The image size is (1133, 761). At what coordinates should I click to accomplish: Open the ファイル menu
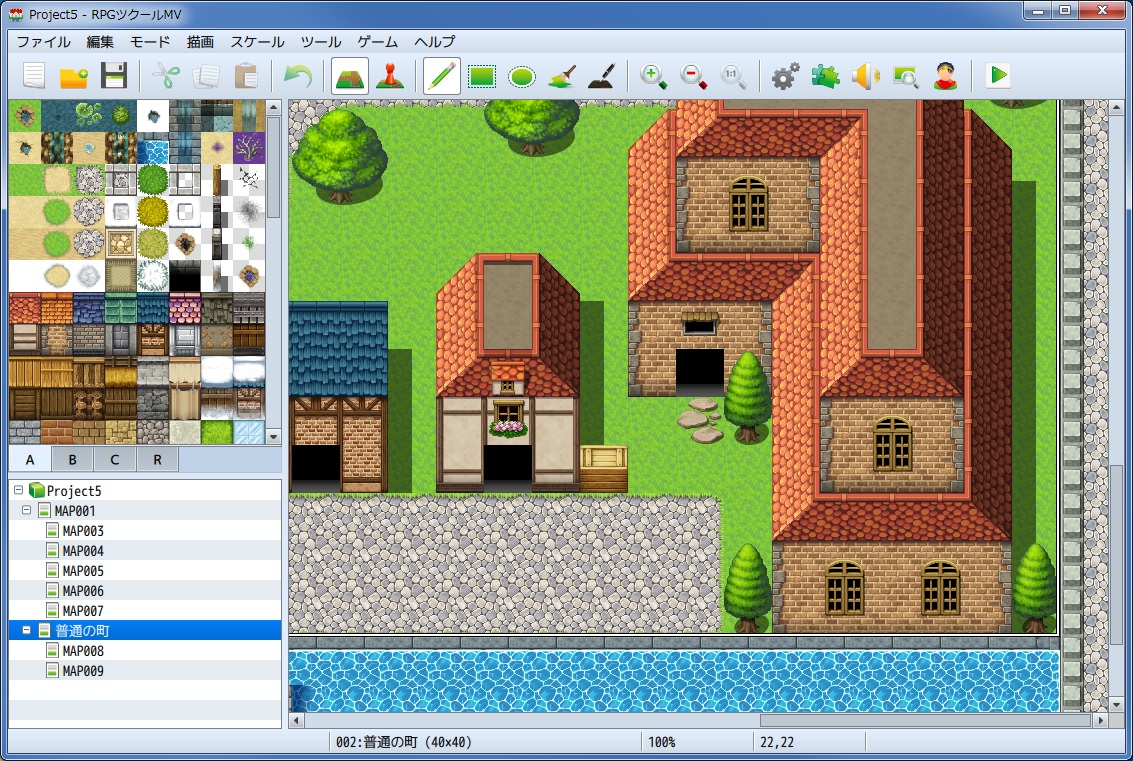[x=43, y=42]
